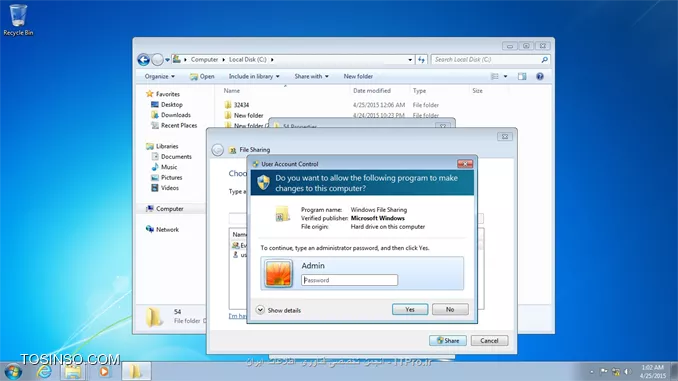Cancel the File Sharing dialog
The height and width of the screenshot is (381, 678).
pos(489,340)
